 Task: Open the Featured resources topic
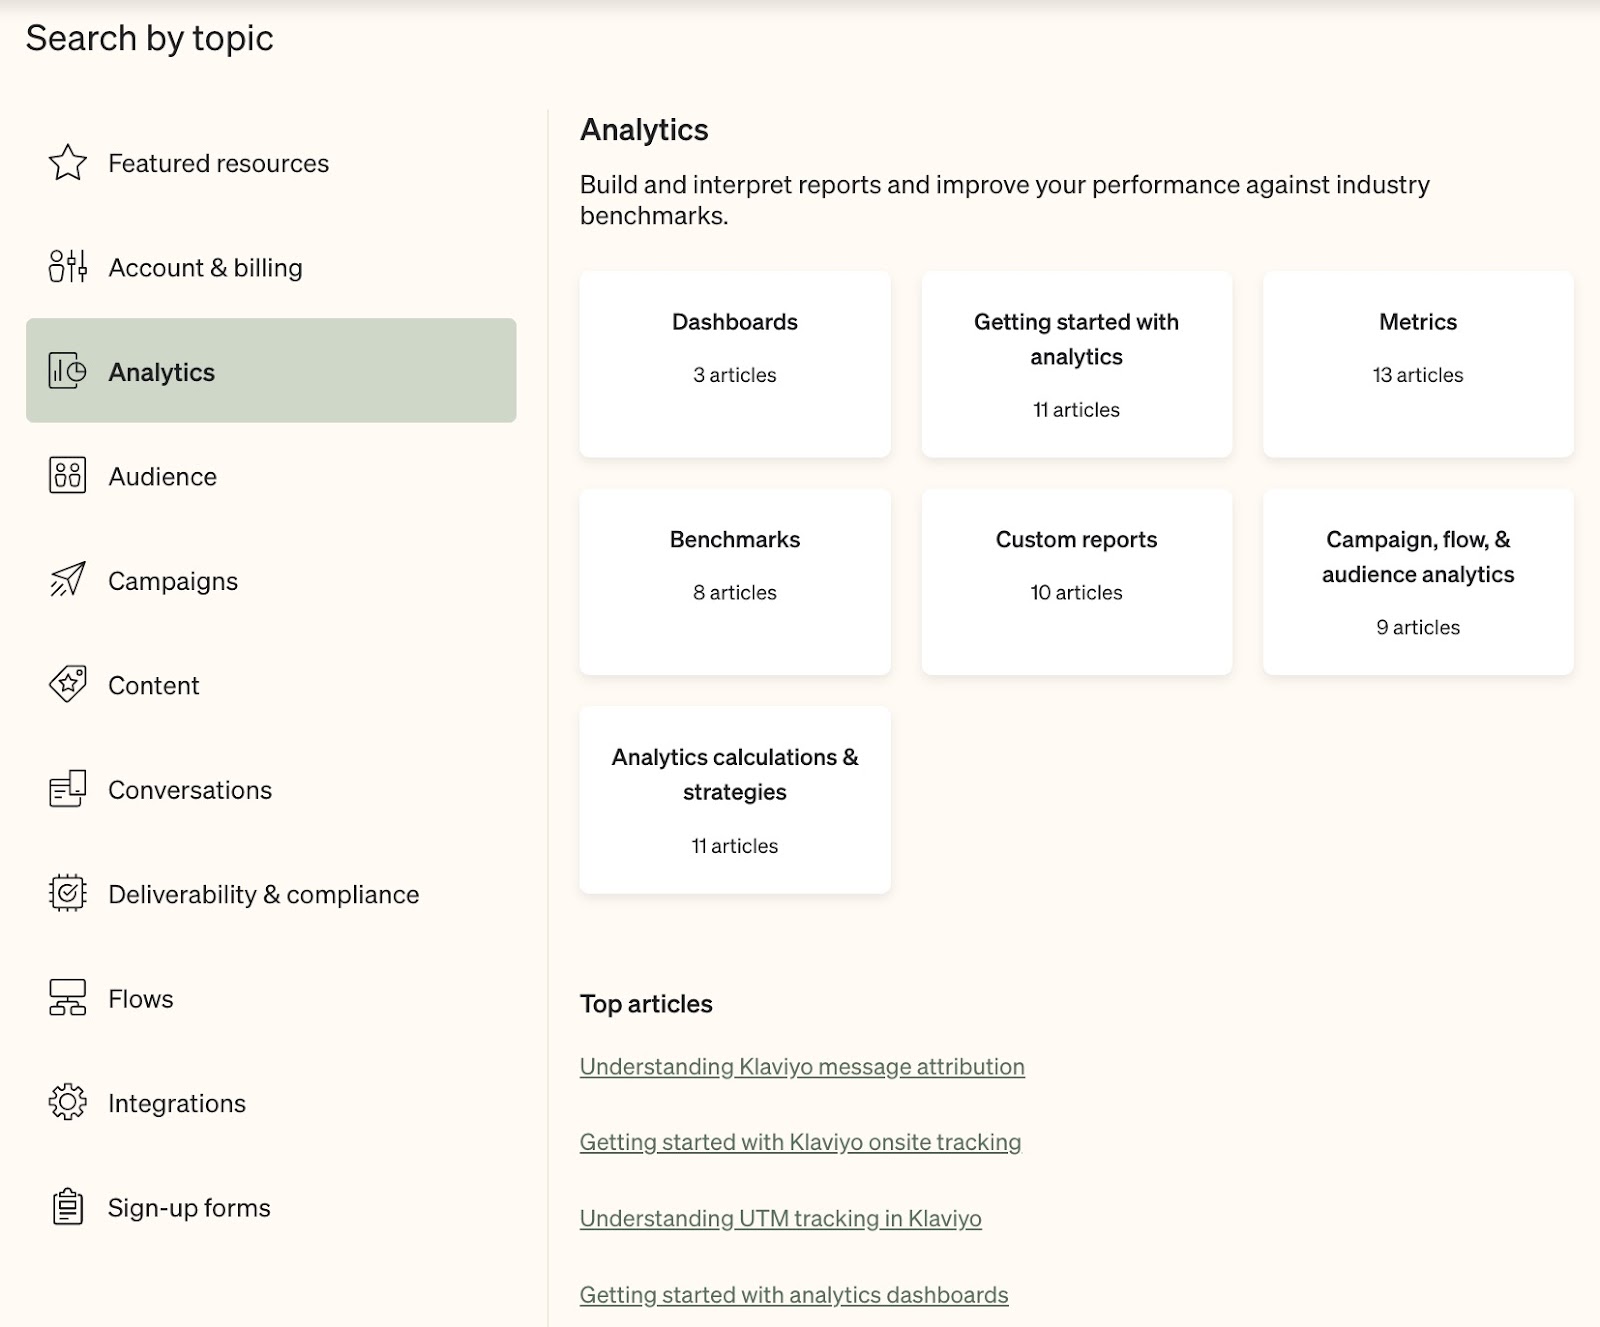(218, 163)
